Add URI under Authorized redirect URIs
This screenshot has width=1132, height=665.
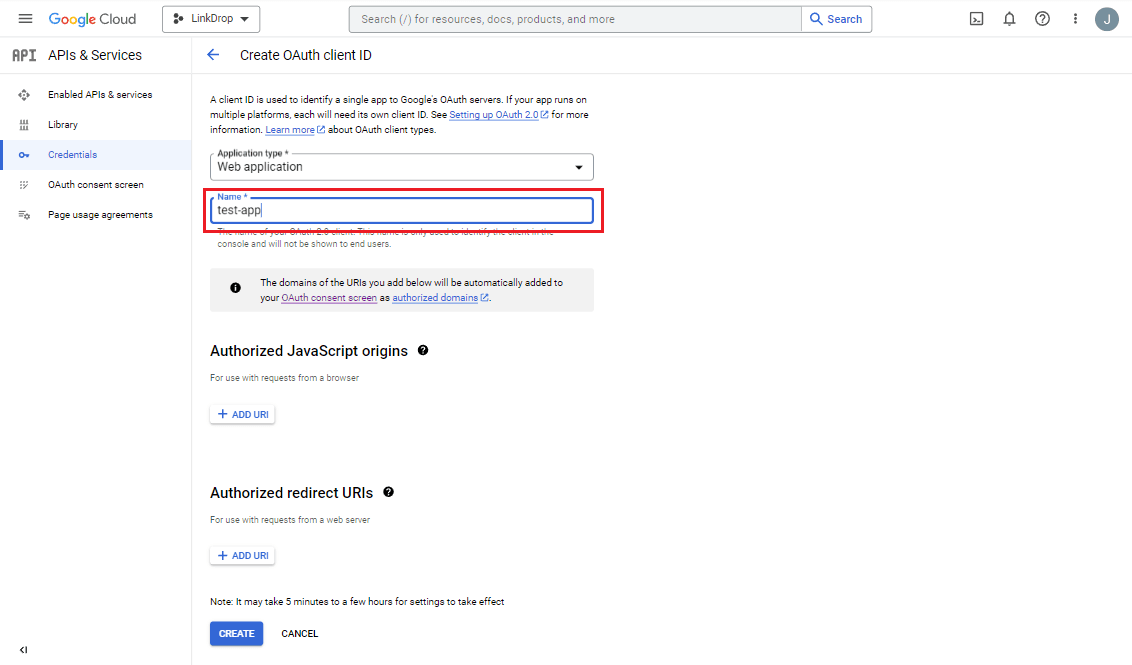pyautogui.click(x=242, y=556)
